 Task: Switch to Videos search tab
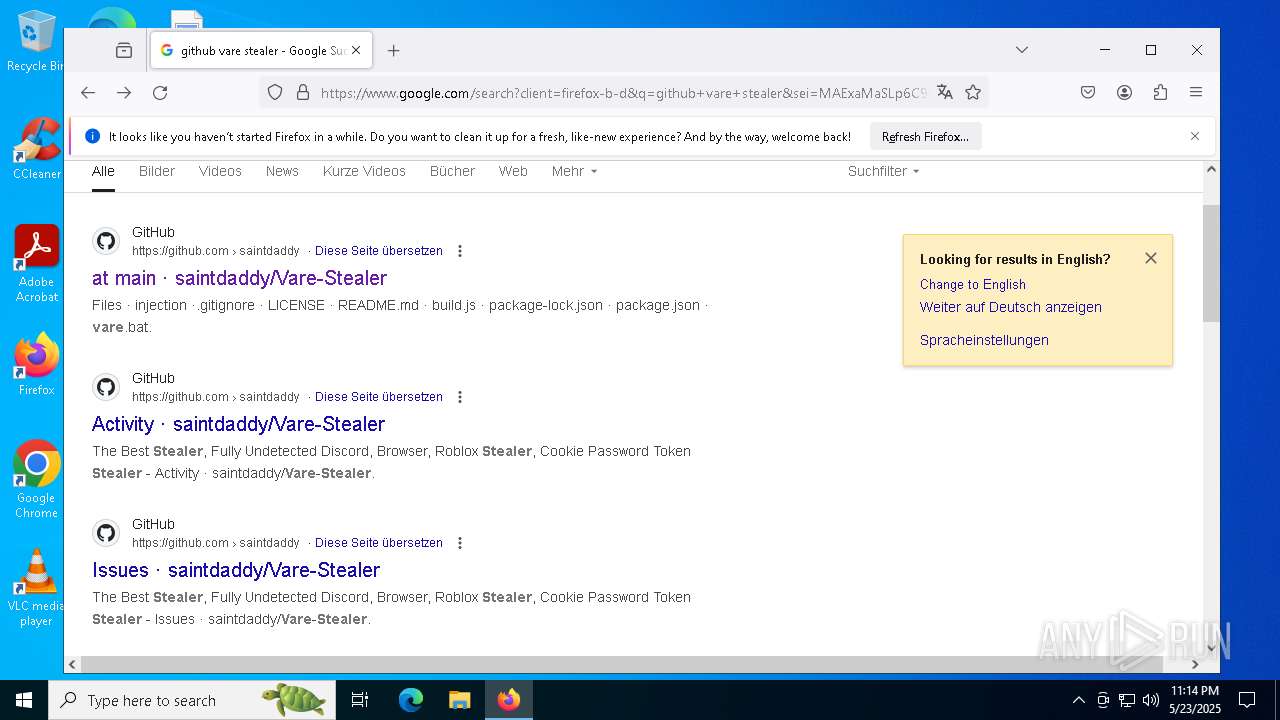click(220, 172)
